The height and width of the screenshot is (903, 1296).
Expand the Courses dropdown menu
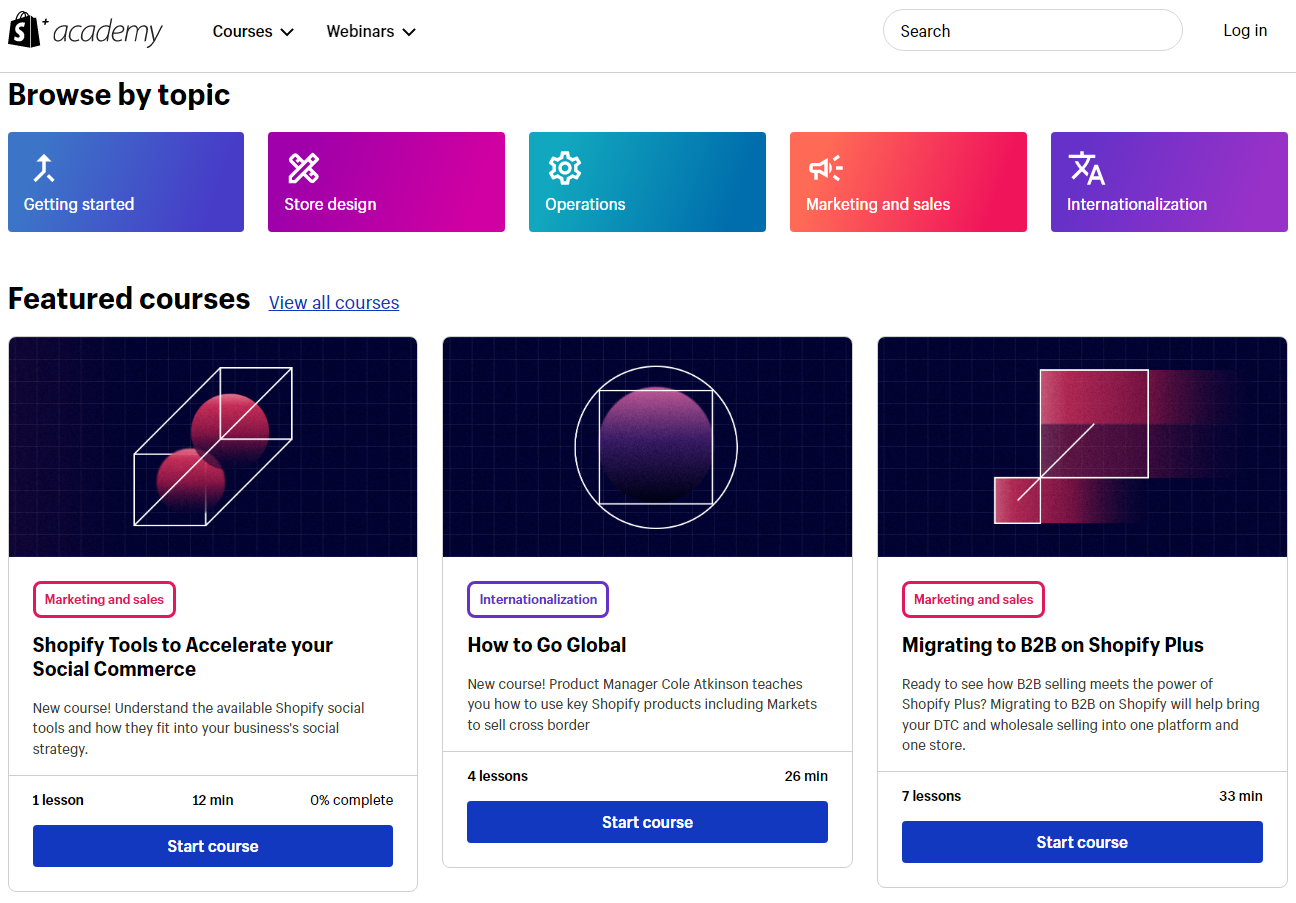253,31
